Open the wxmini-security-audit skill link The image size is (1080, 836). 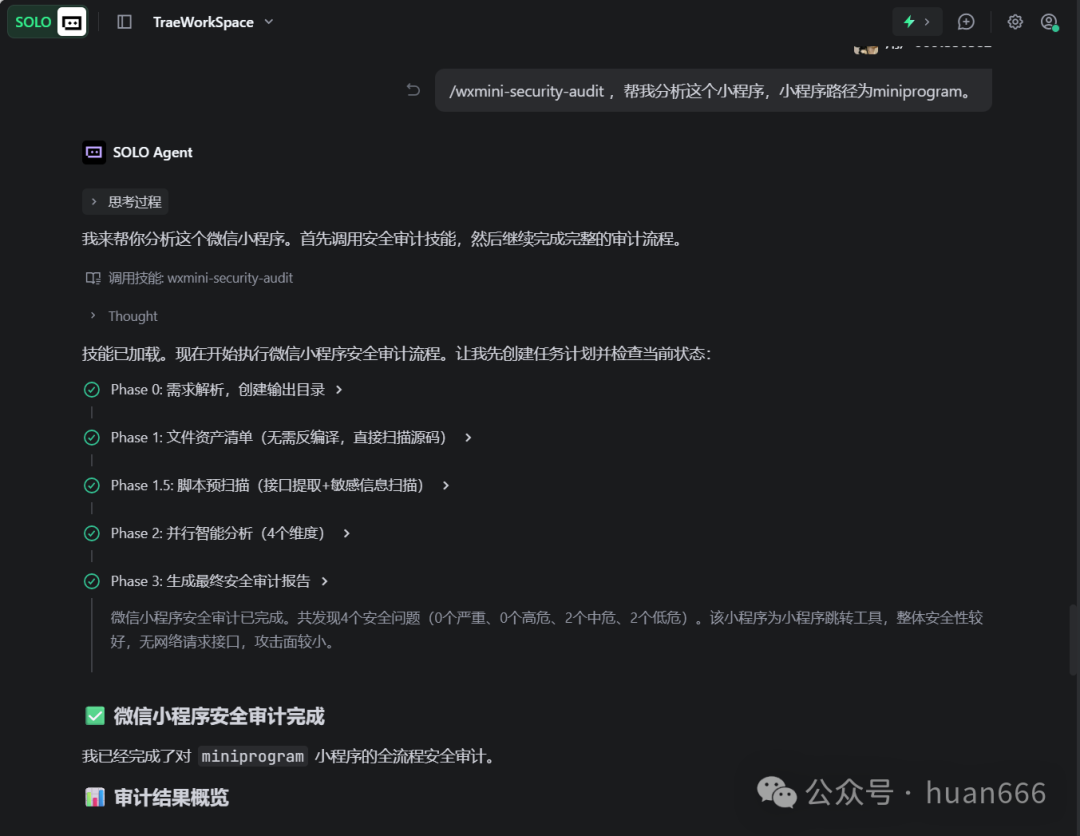[x=230, y=278]
